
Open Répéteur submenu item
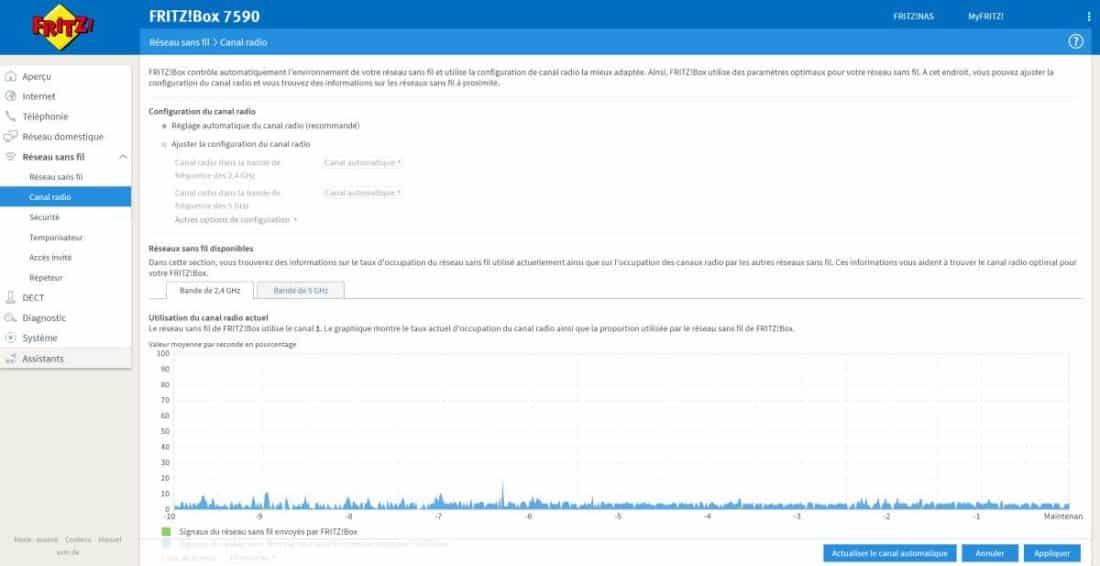point(46,278)
